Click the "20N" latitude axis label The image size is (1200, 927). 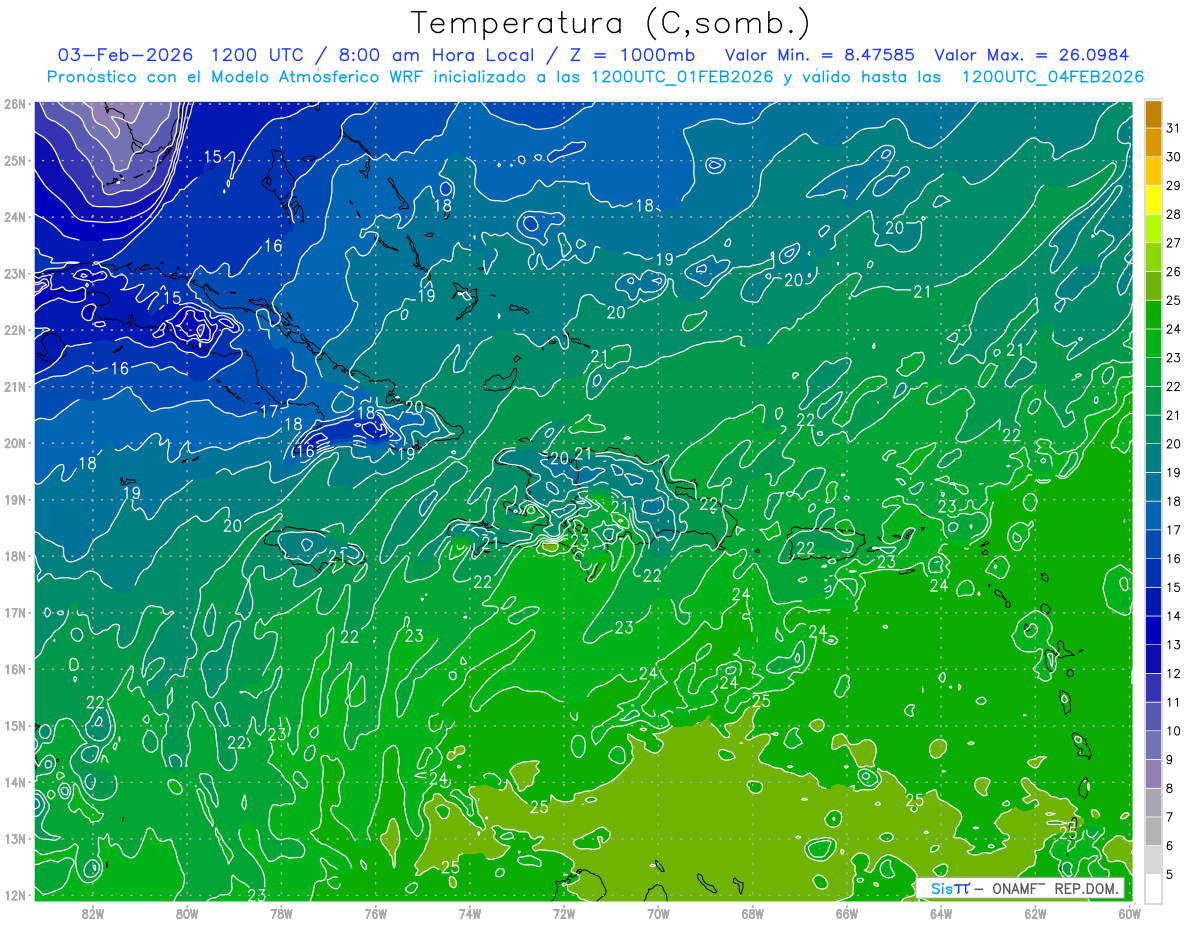tap(14, 443)
